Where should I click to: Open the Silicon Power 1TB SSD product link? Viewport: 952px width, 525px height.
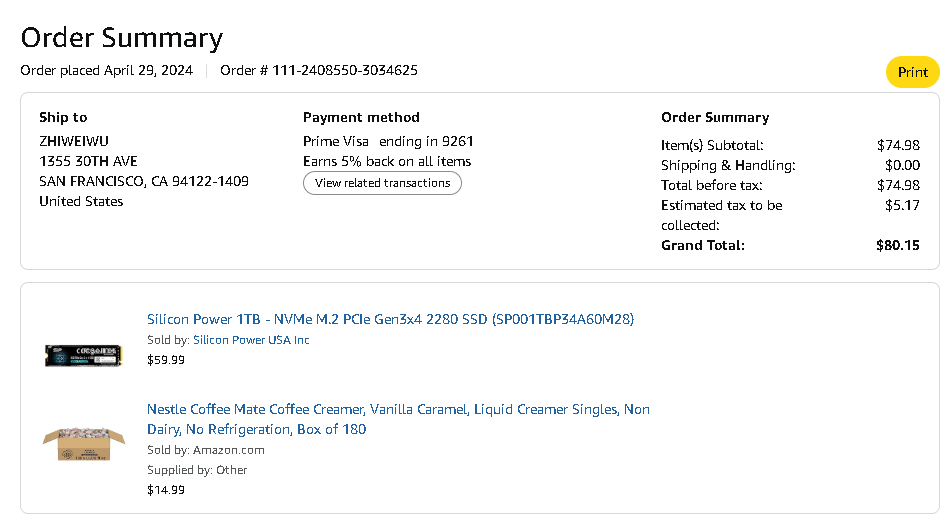(x=390, y=319)
